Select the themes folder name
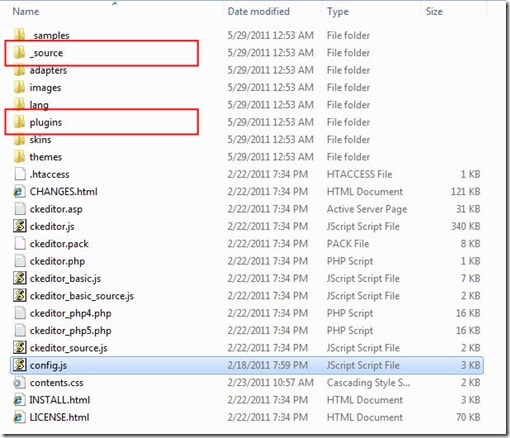 [46, 157]
